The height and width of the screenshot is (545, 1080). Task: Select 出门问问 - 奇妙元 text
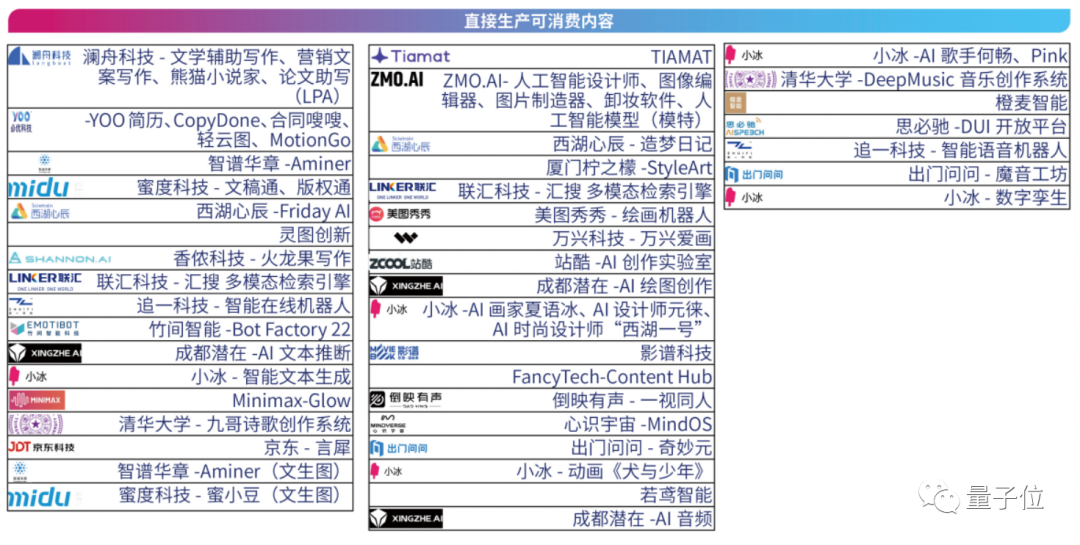click(641, 448)
